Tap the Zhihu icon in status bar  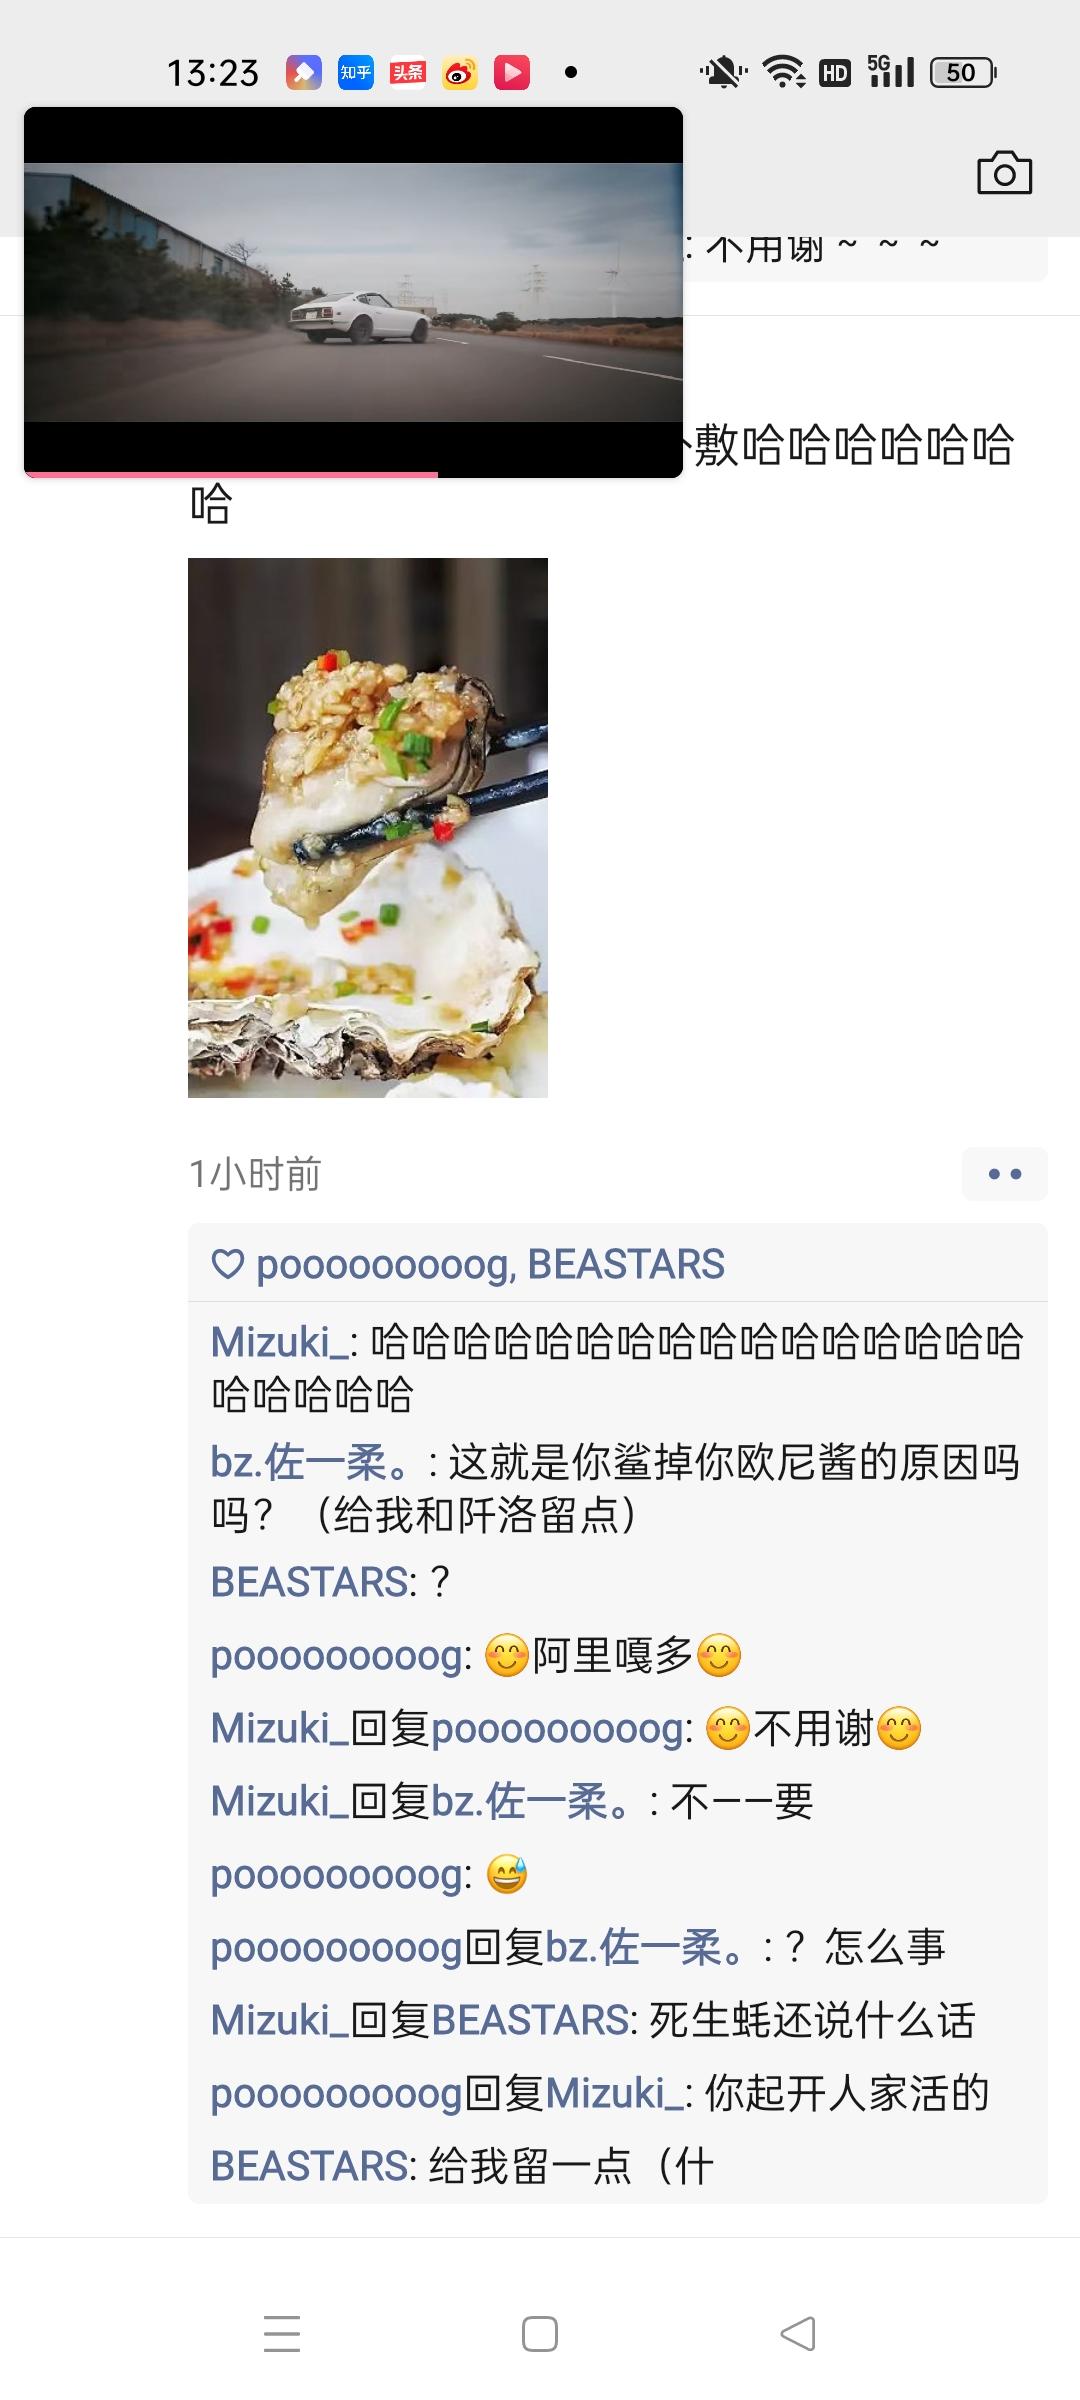click(x=355, y=72)
